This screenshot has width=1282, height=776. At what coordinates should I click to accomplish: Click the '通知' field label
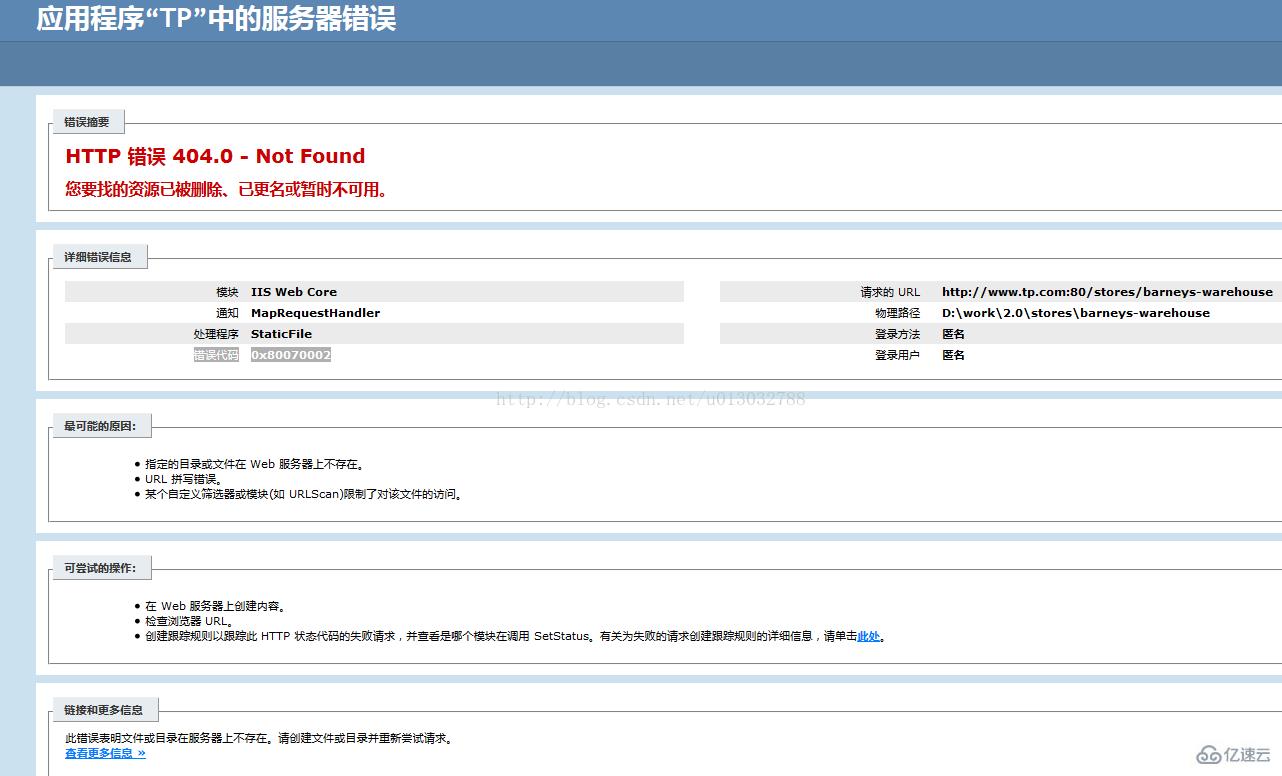click(227, 313)
